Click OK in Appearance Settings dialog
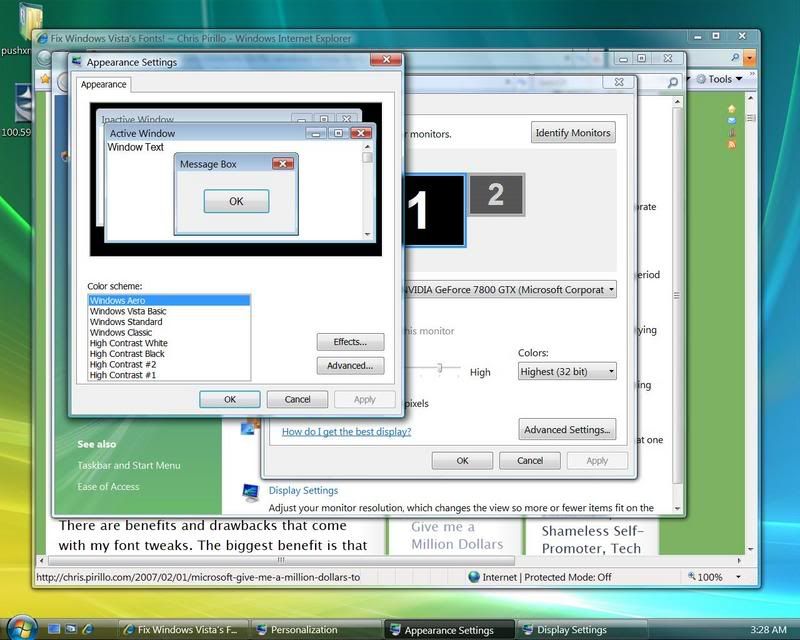Viewport: 800px width, 640px height. coord(230,399)
